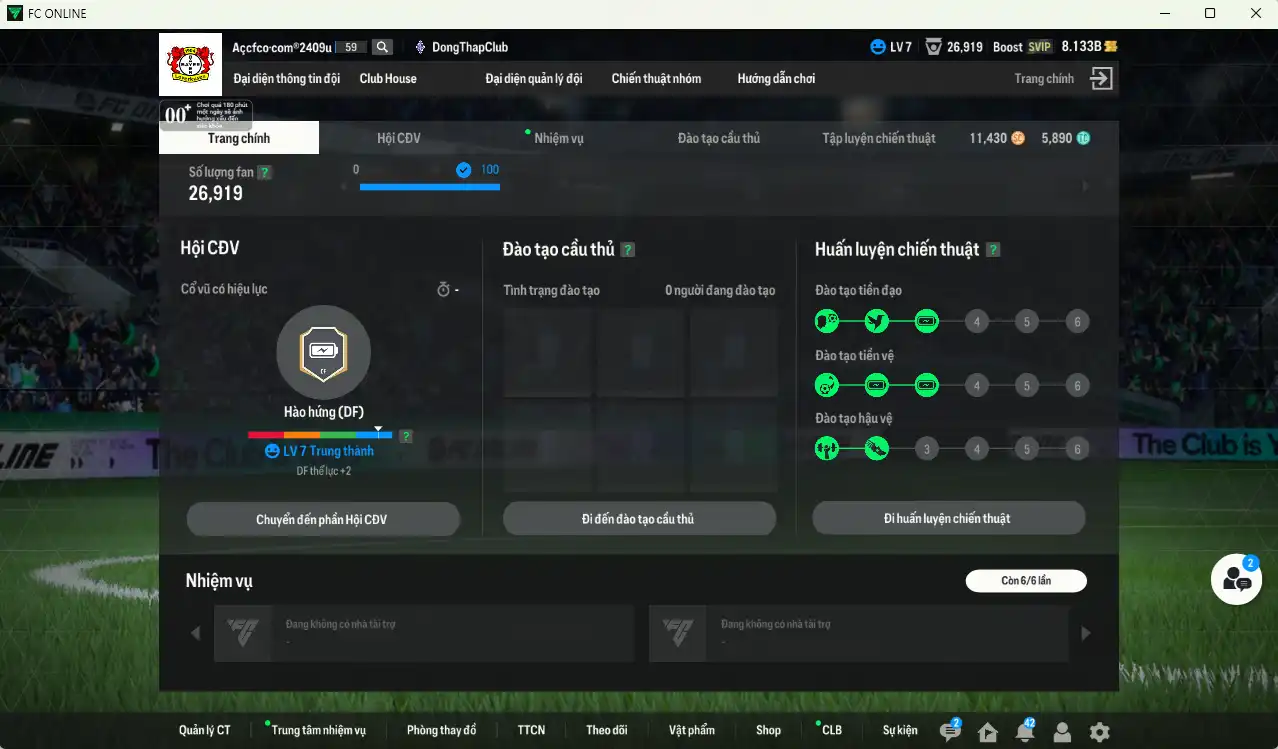The image size is (1278, 749).
Task: Switch to the Đào tạo cầu thủ tab
Action: point(719,138)
